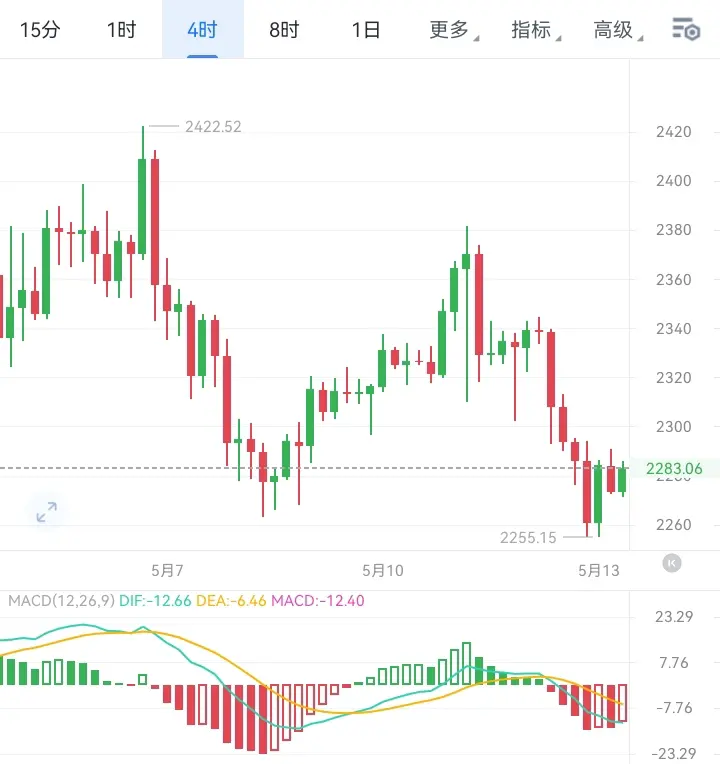Screen dimensions: 720x764
Task: Select the tall green candle at the 2422.52 high
Action: (x=142, y=192)
